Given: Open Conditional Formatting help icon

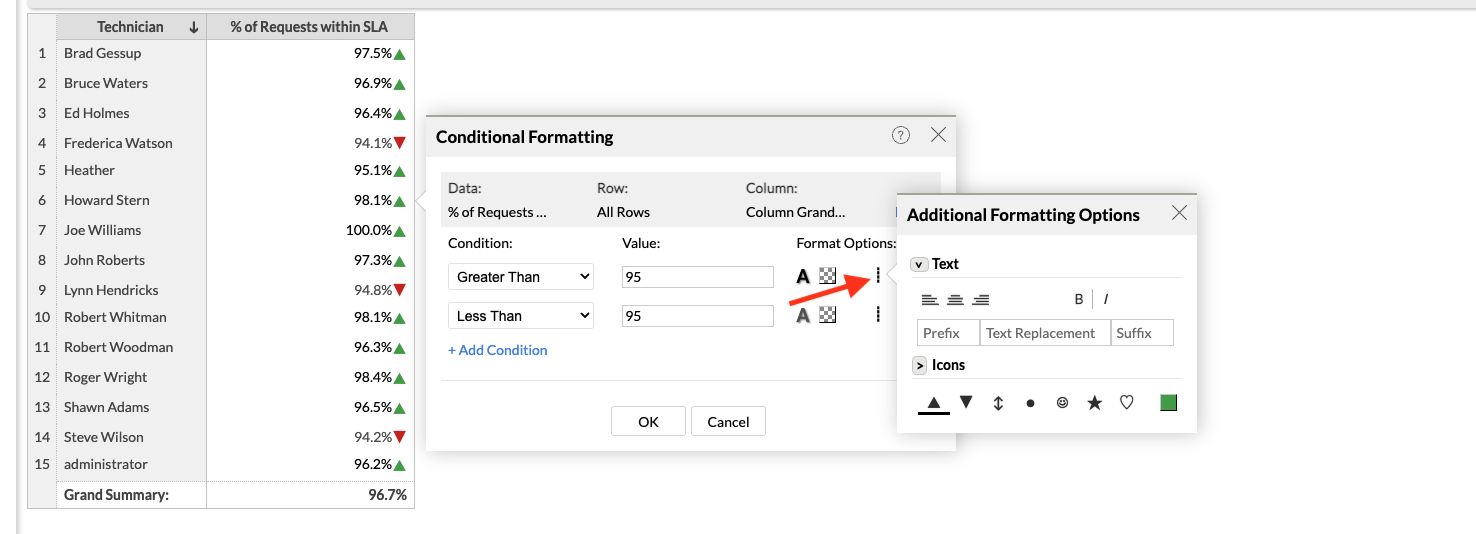Looking at the screenshot, I should coord(900,135).
